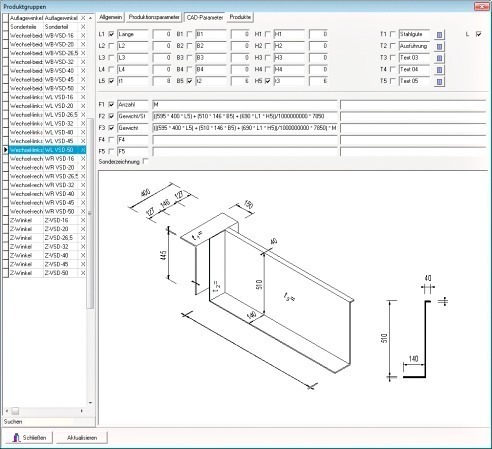492x449 pixels.
Task: Click the X icon for Z-VSD-50
Action: tap(83, 273)
